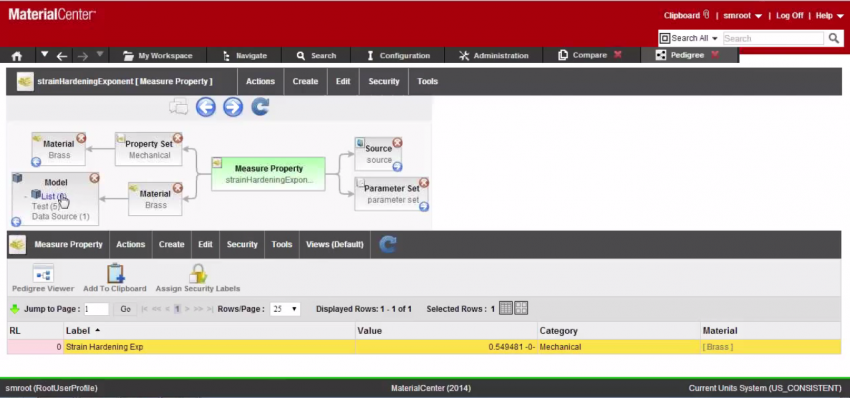Open the Configuration tab

click(x=398, y=55)
